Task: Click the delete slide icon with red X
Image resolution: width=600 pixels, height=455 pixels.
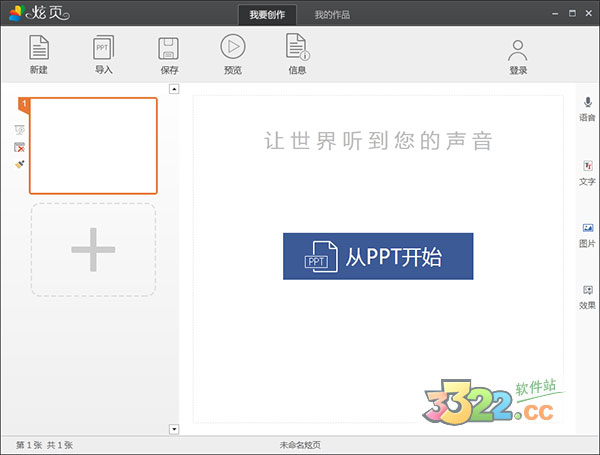Action: tap(20, 147)
